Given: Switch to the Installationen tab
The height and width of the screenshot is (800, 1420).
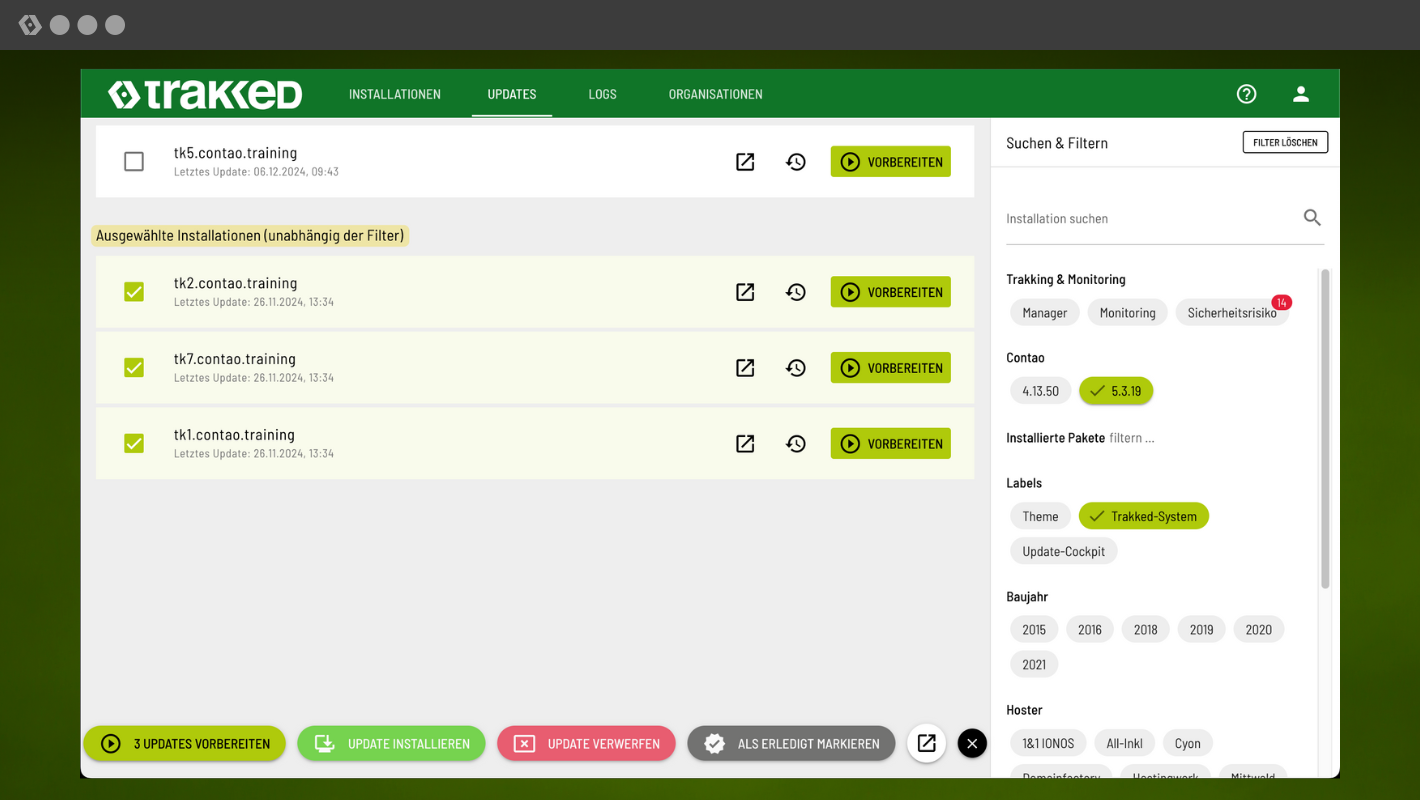Looking at the screenshot, I should (x=394, y=94).
